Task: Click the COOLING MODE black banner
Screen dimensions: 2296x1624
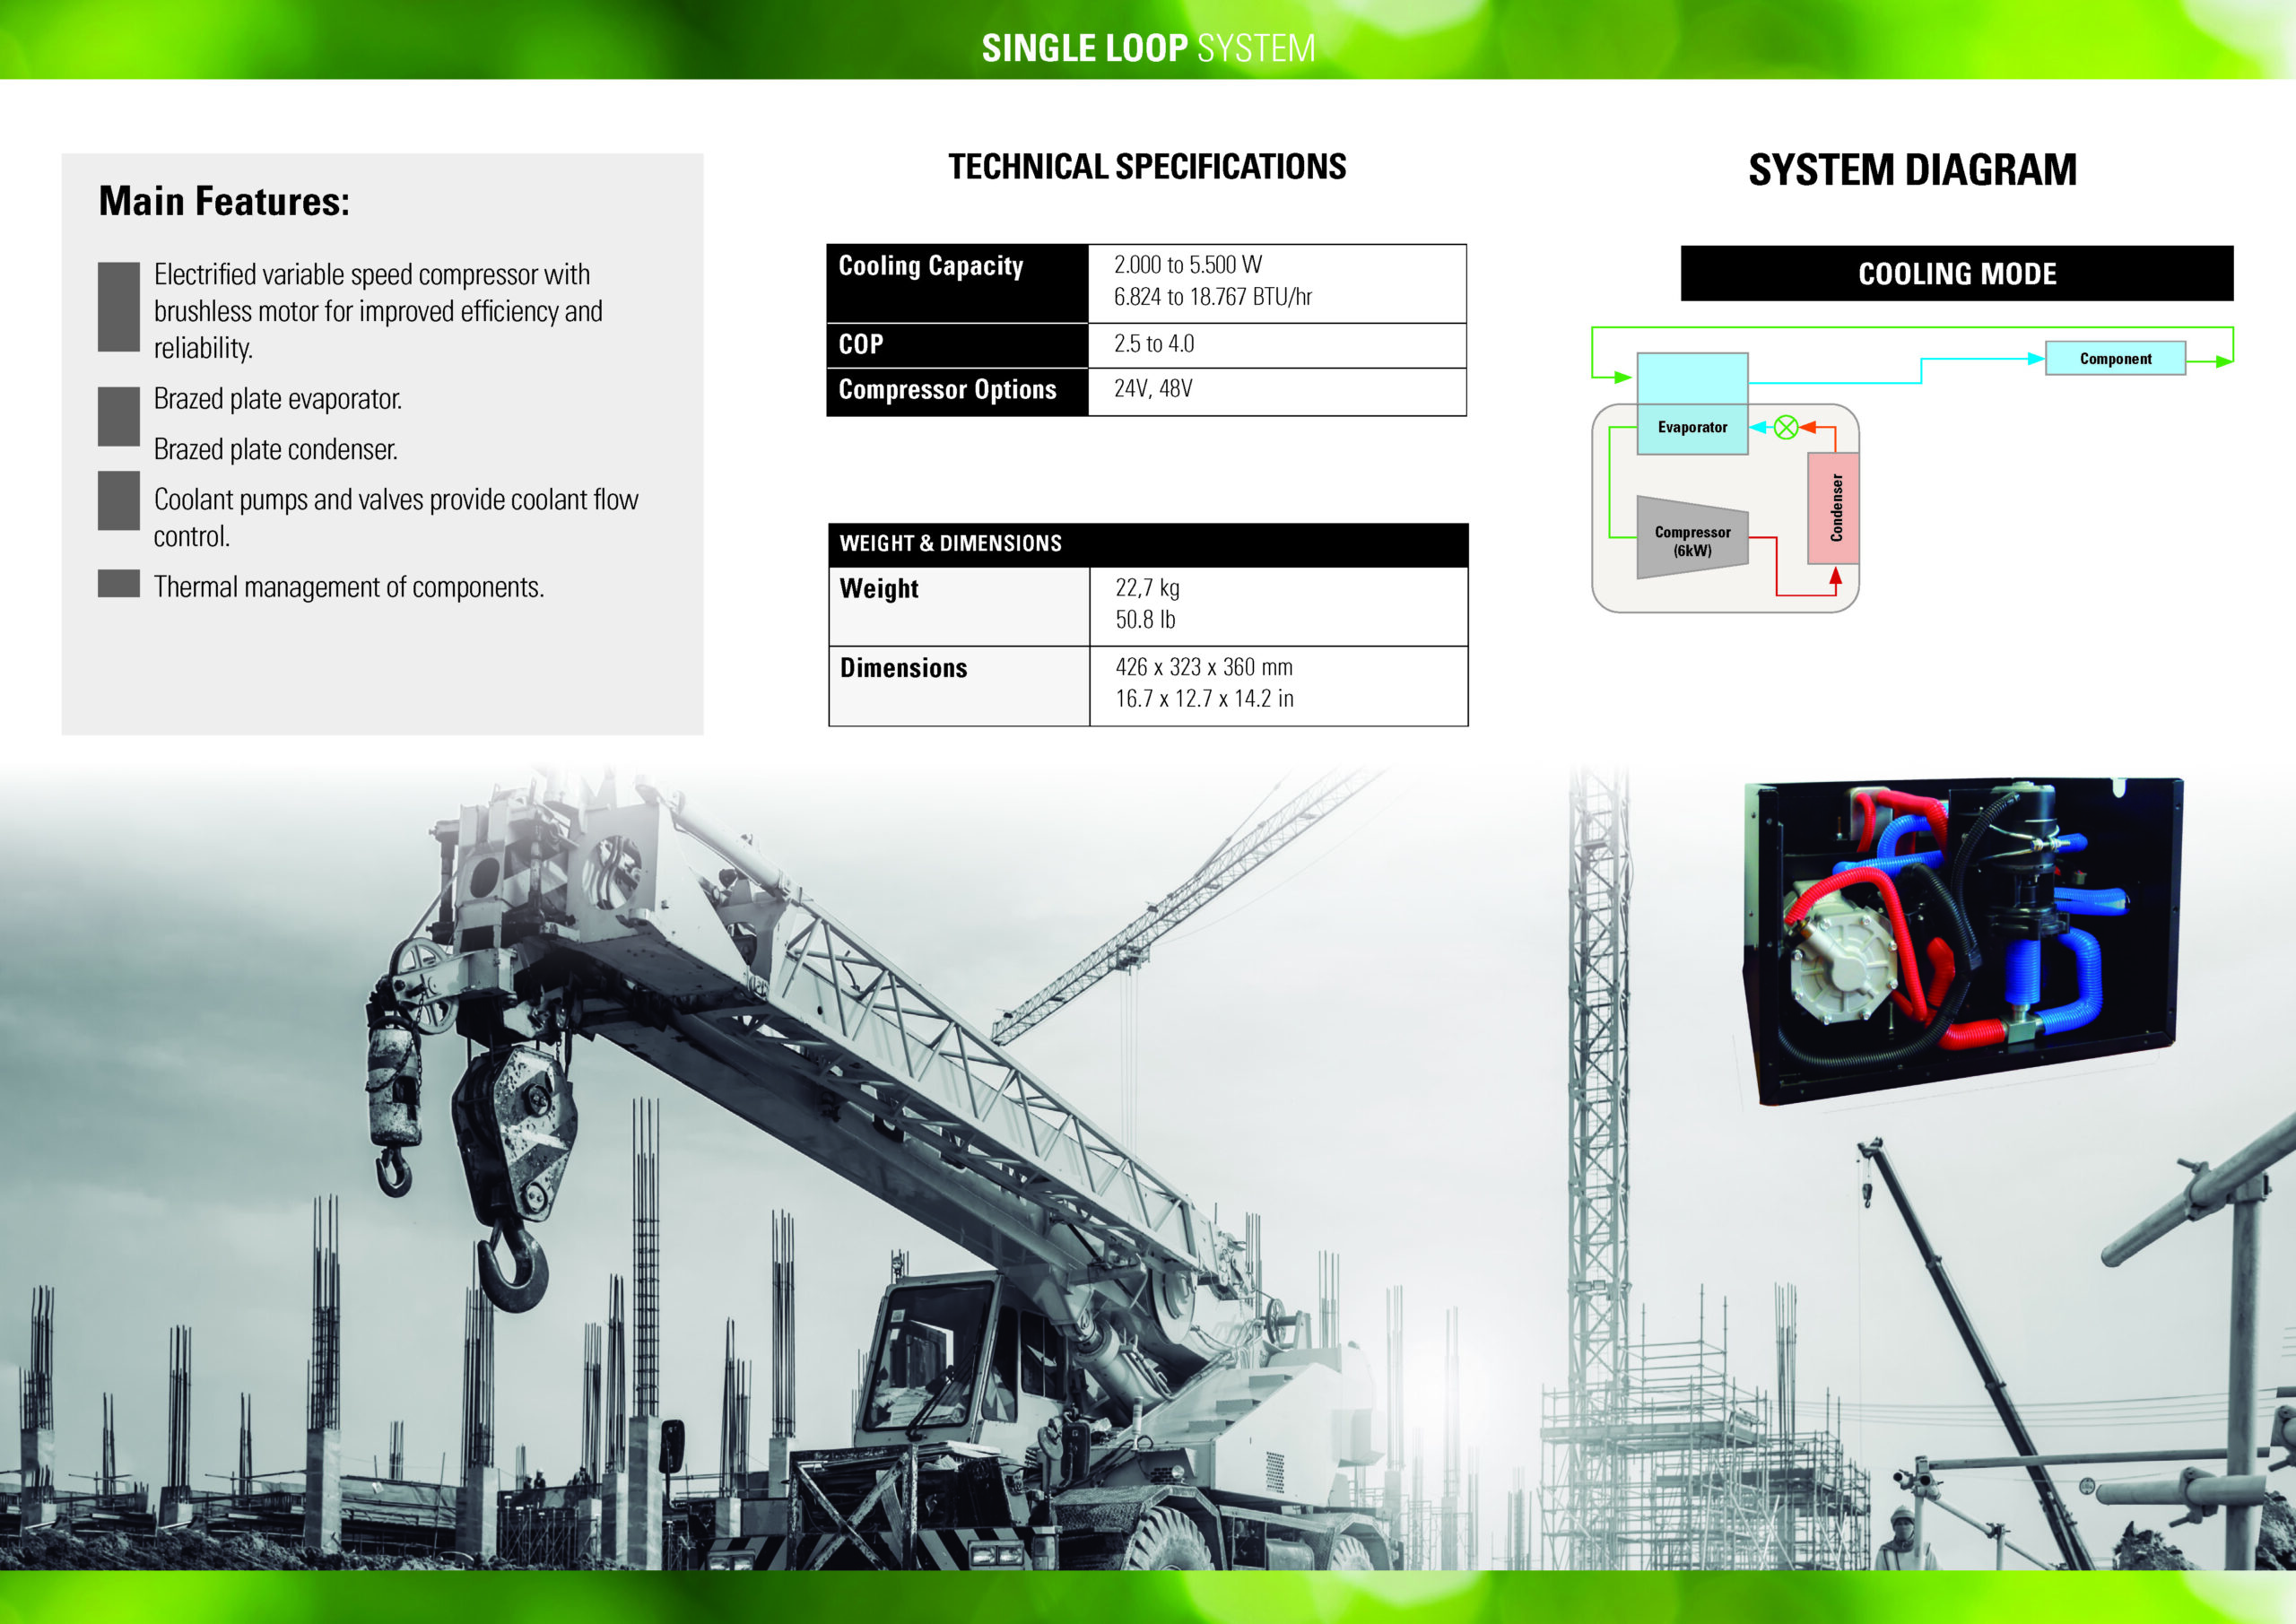Action: pos(1956,274)
